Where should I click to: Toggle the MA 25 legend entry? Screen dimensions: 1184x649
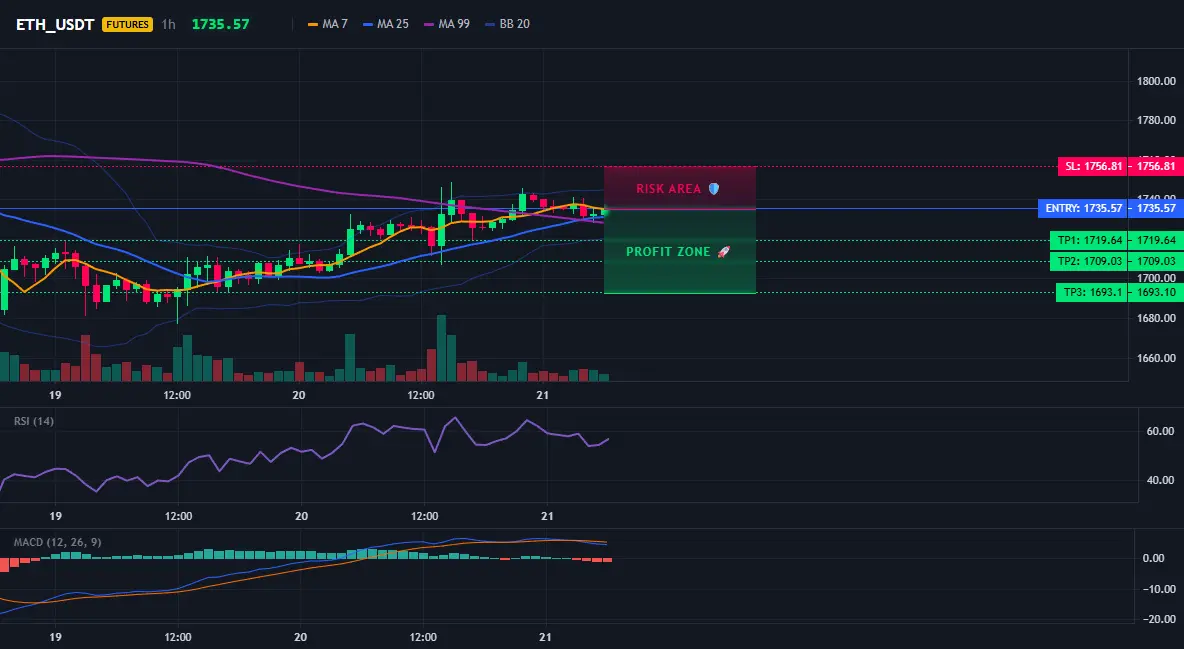386,24
